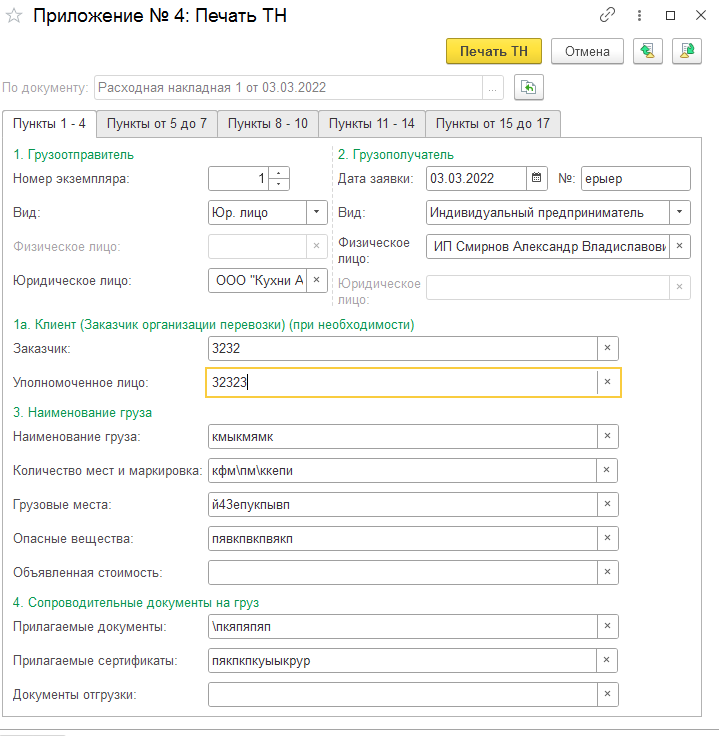Click the Уполномоченное лицо input field
The height and width of the screenshot is (736, 719).
pos(403,382)
